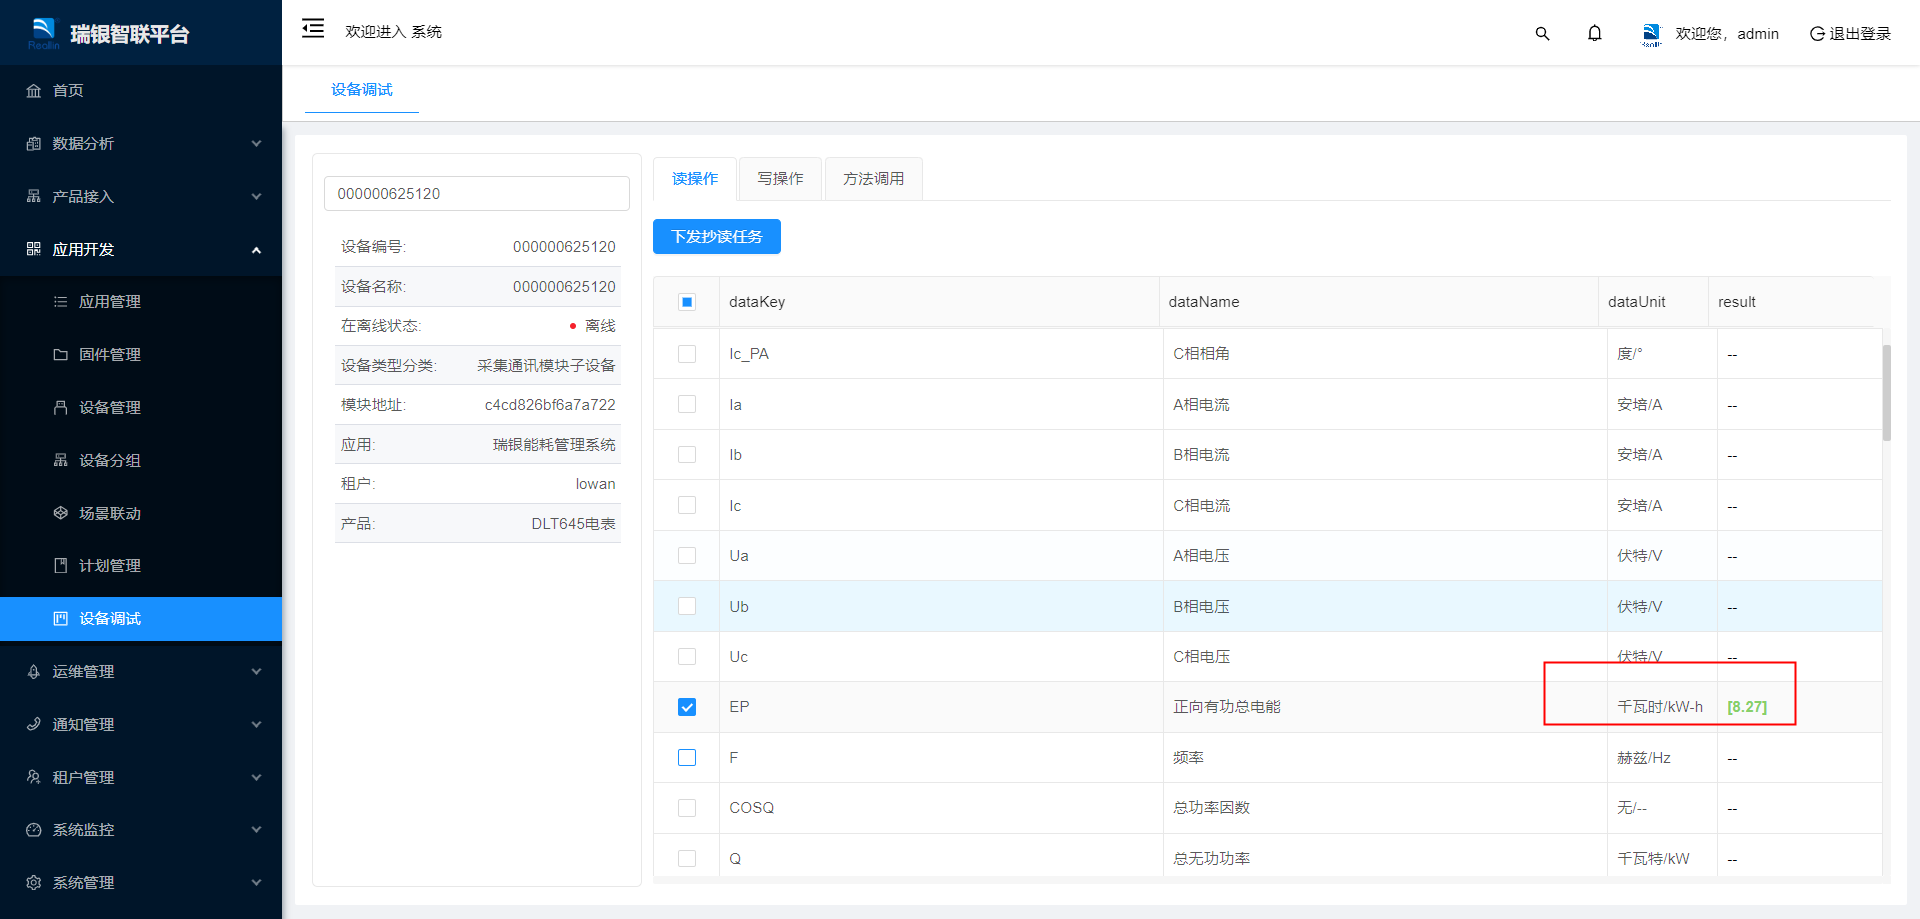The width and height of the screenshot is (1920, 919).
Task: Uncheck the EP row checkbox
Action: [687, 707]
